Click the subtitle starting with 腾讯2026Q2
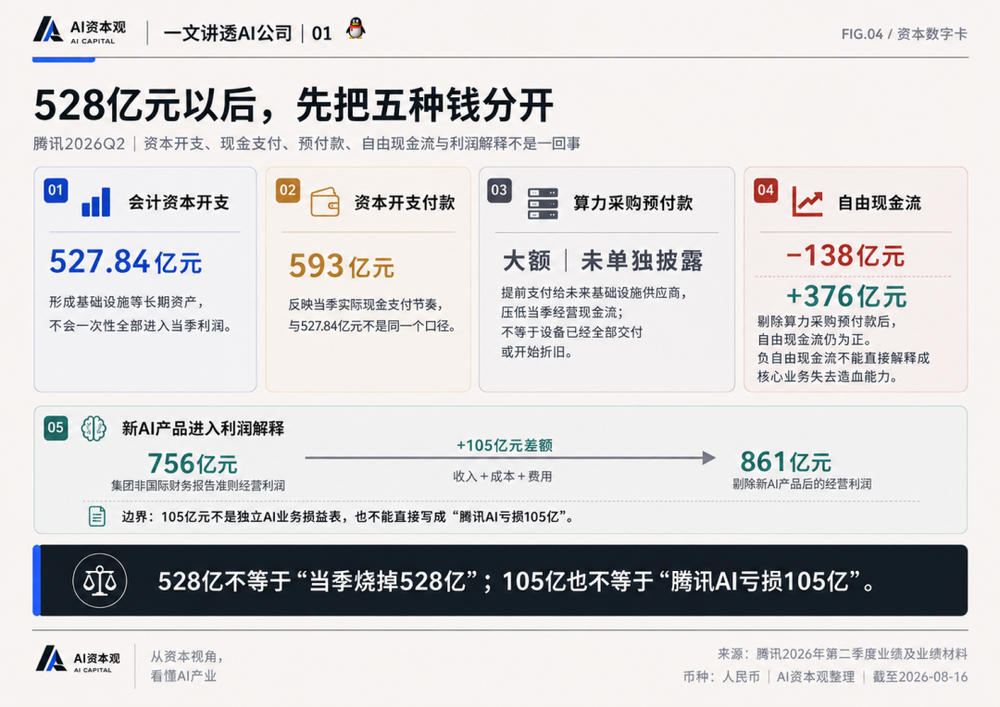This screenshot has width=1000, height=707. (307, 143)
